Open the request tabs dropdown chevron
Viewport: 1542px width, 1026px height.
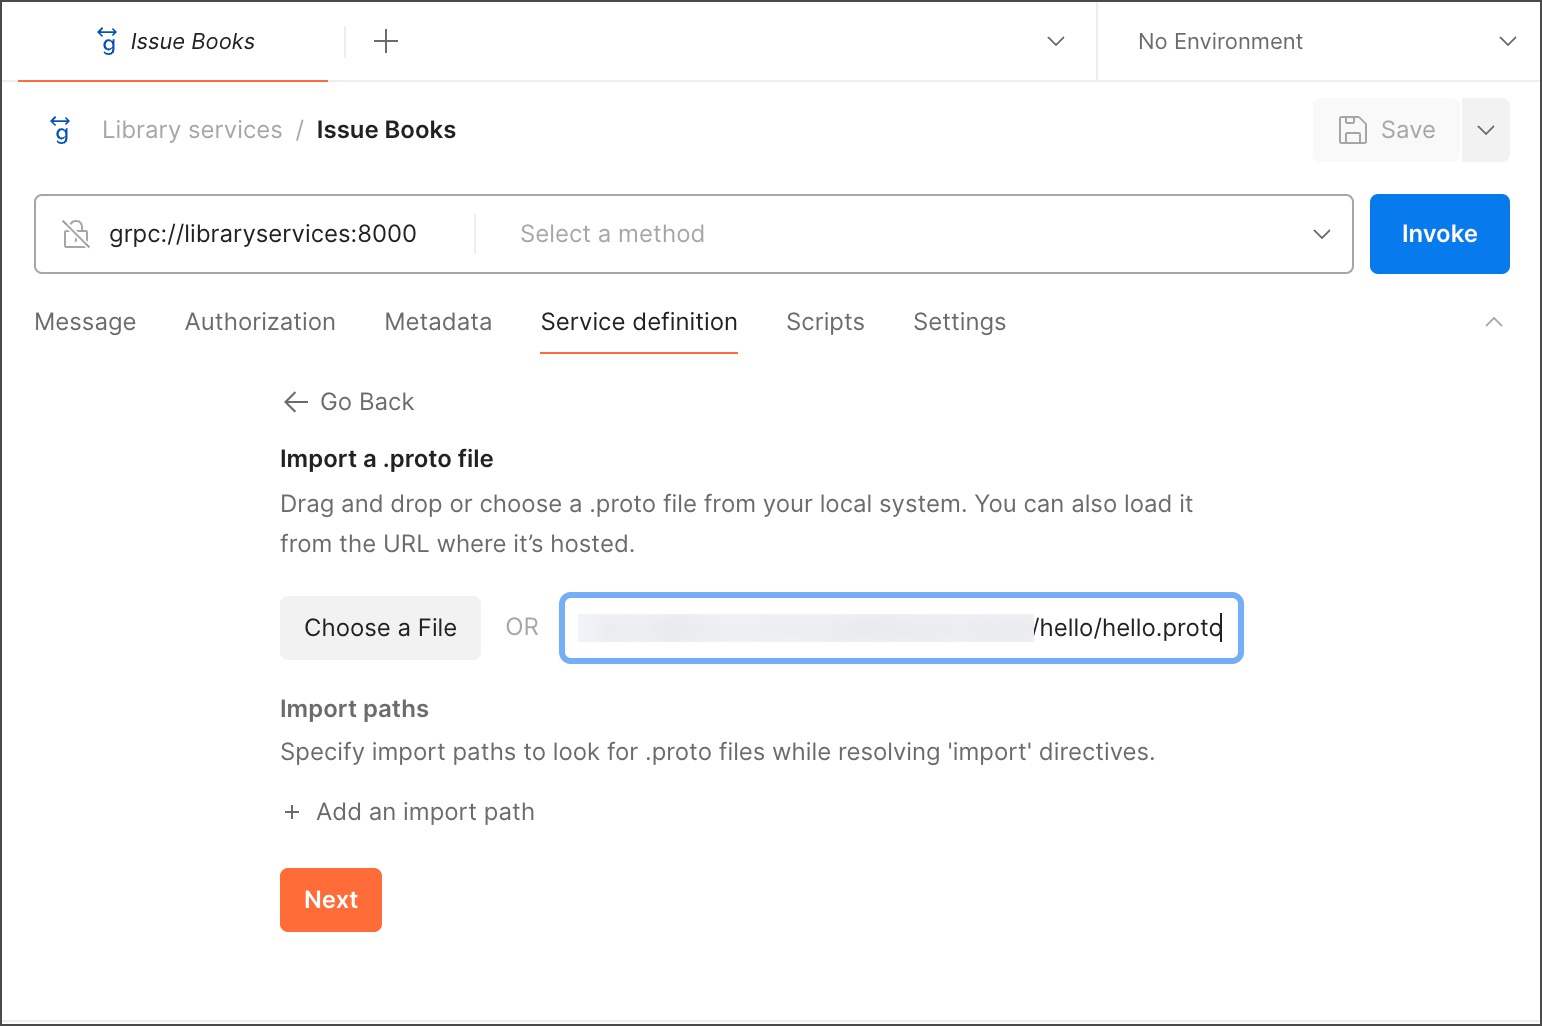pyautogui.click(x=1055, y=41)
